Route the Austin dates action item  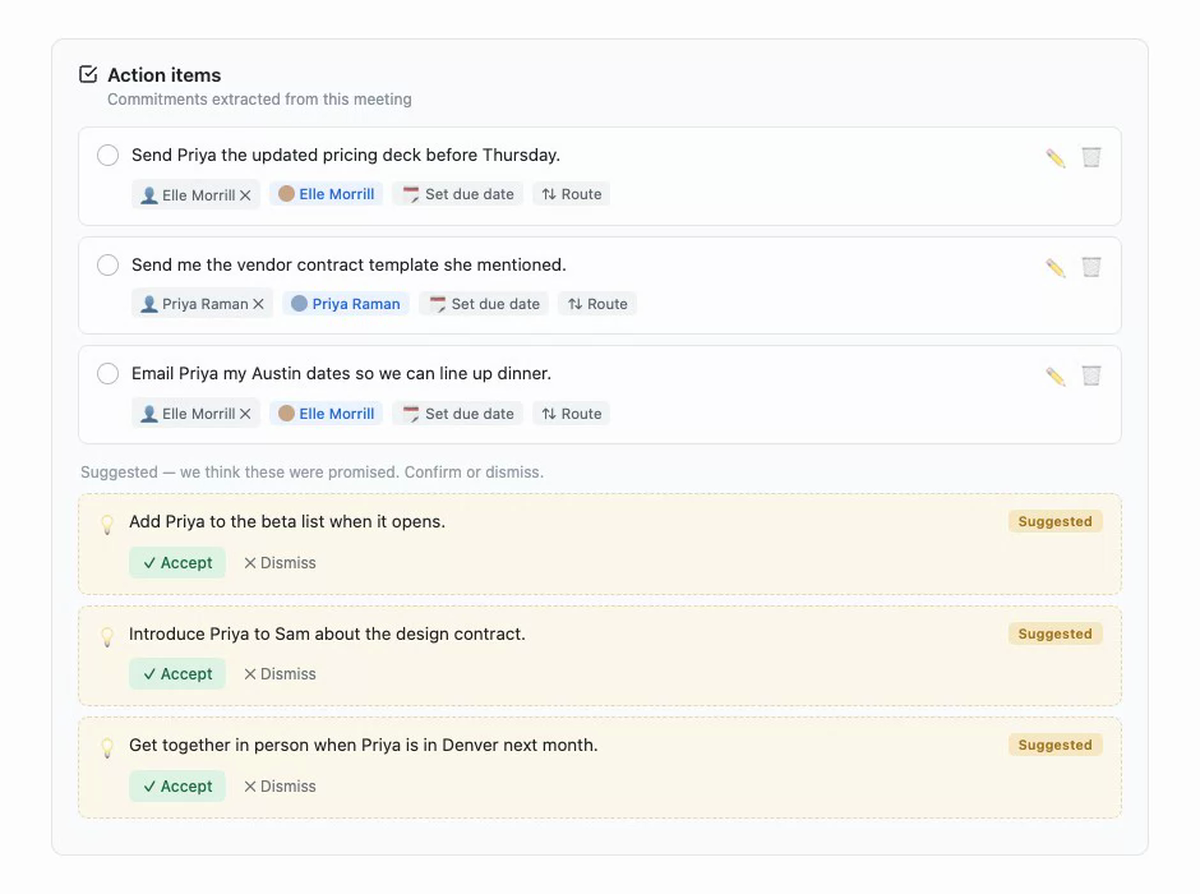[572, 413]
